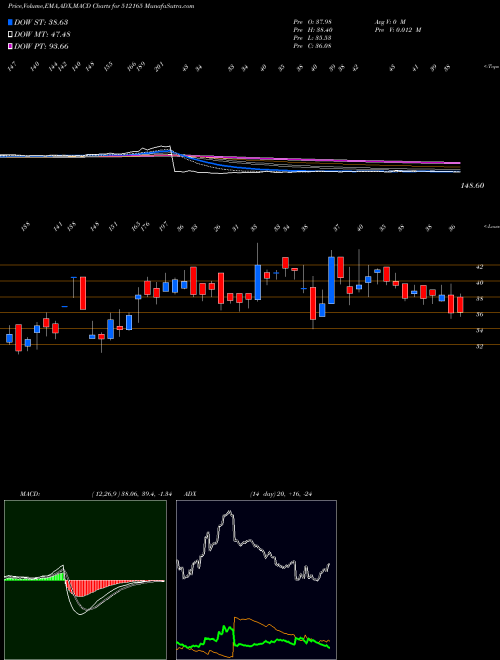Click the 'Pre C: 36.08' close value
The height and width of the screenshot is (660, 500).
(313, 46)
